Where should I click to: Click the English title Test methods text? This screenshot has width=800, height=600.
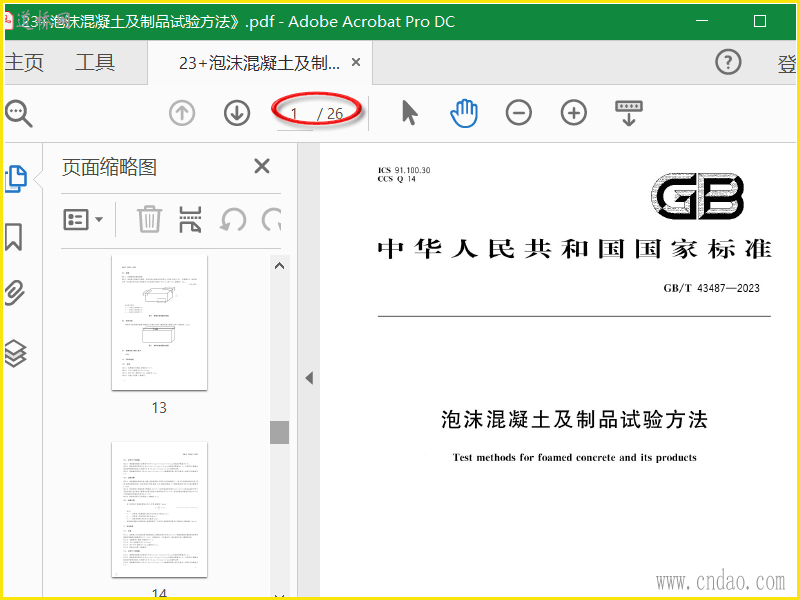coord(574,457)
